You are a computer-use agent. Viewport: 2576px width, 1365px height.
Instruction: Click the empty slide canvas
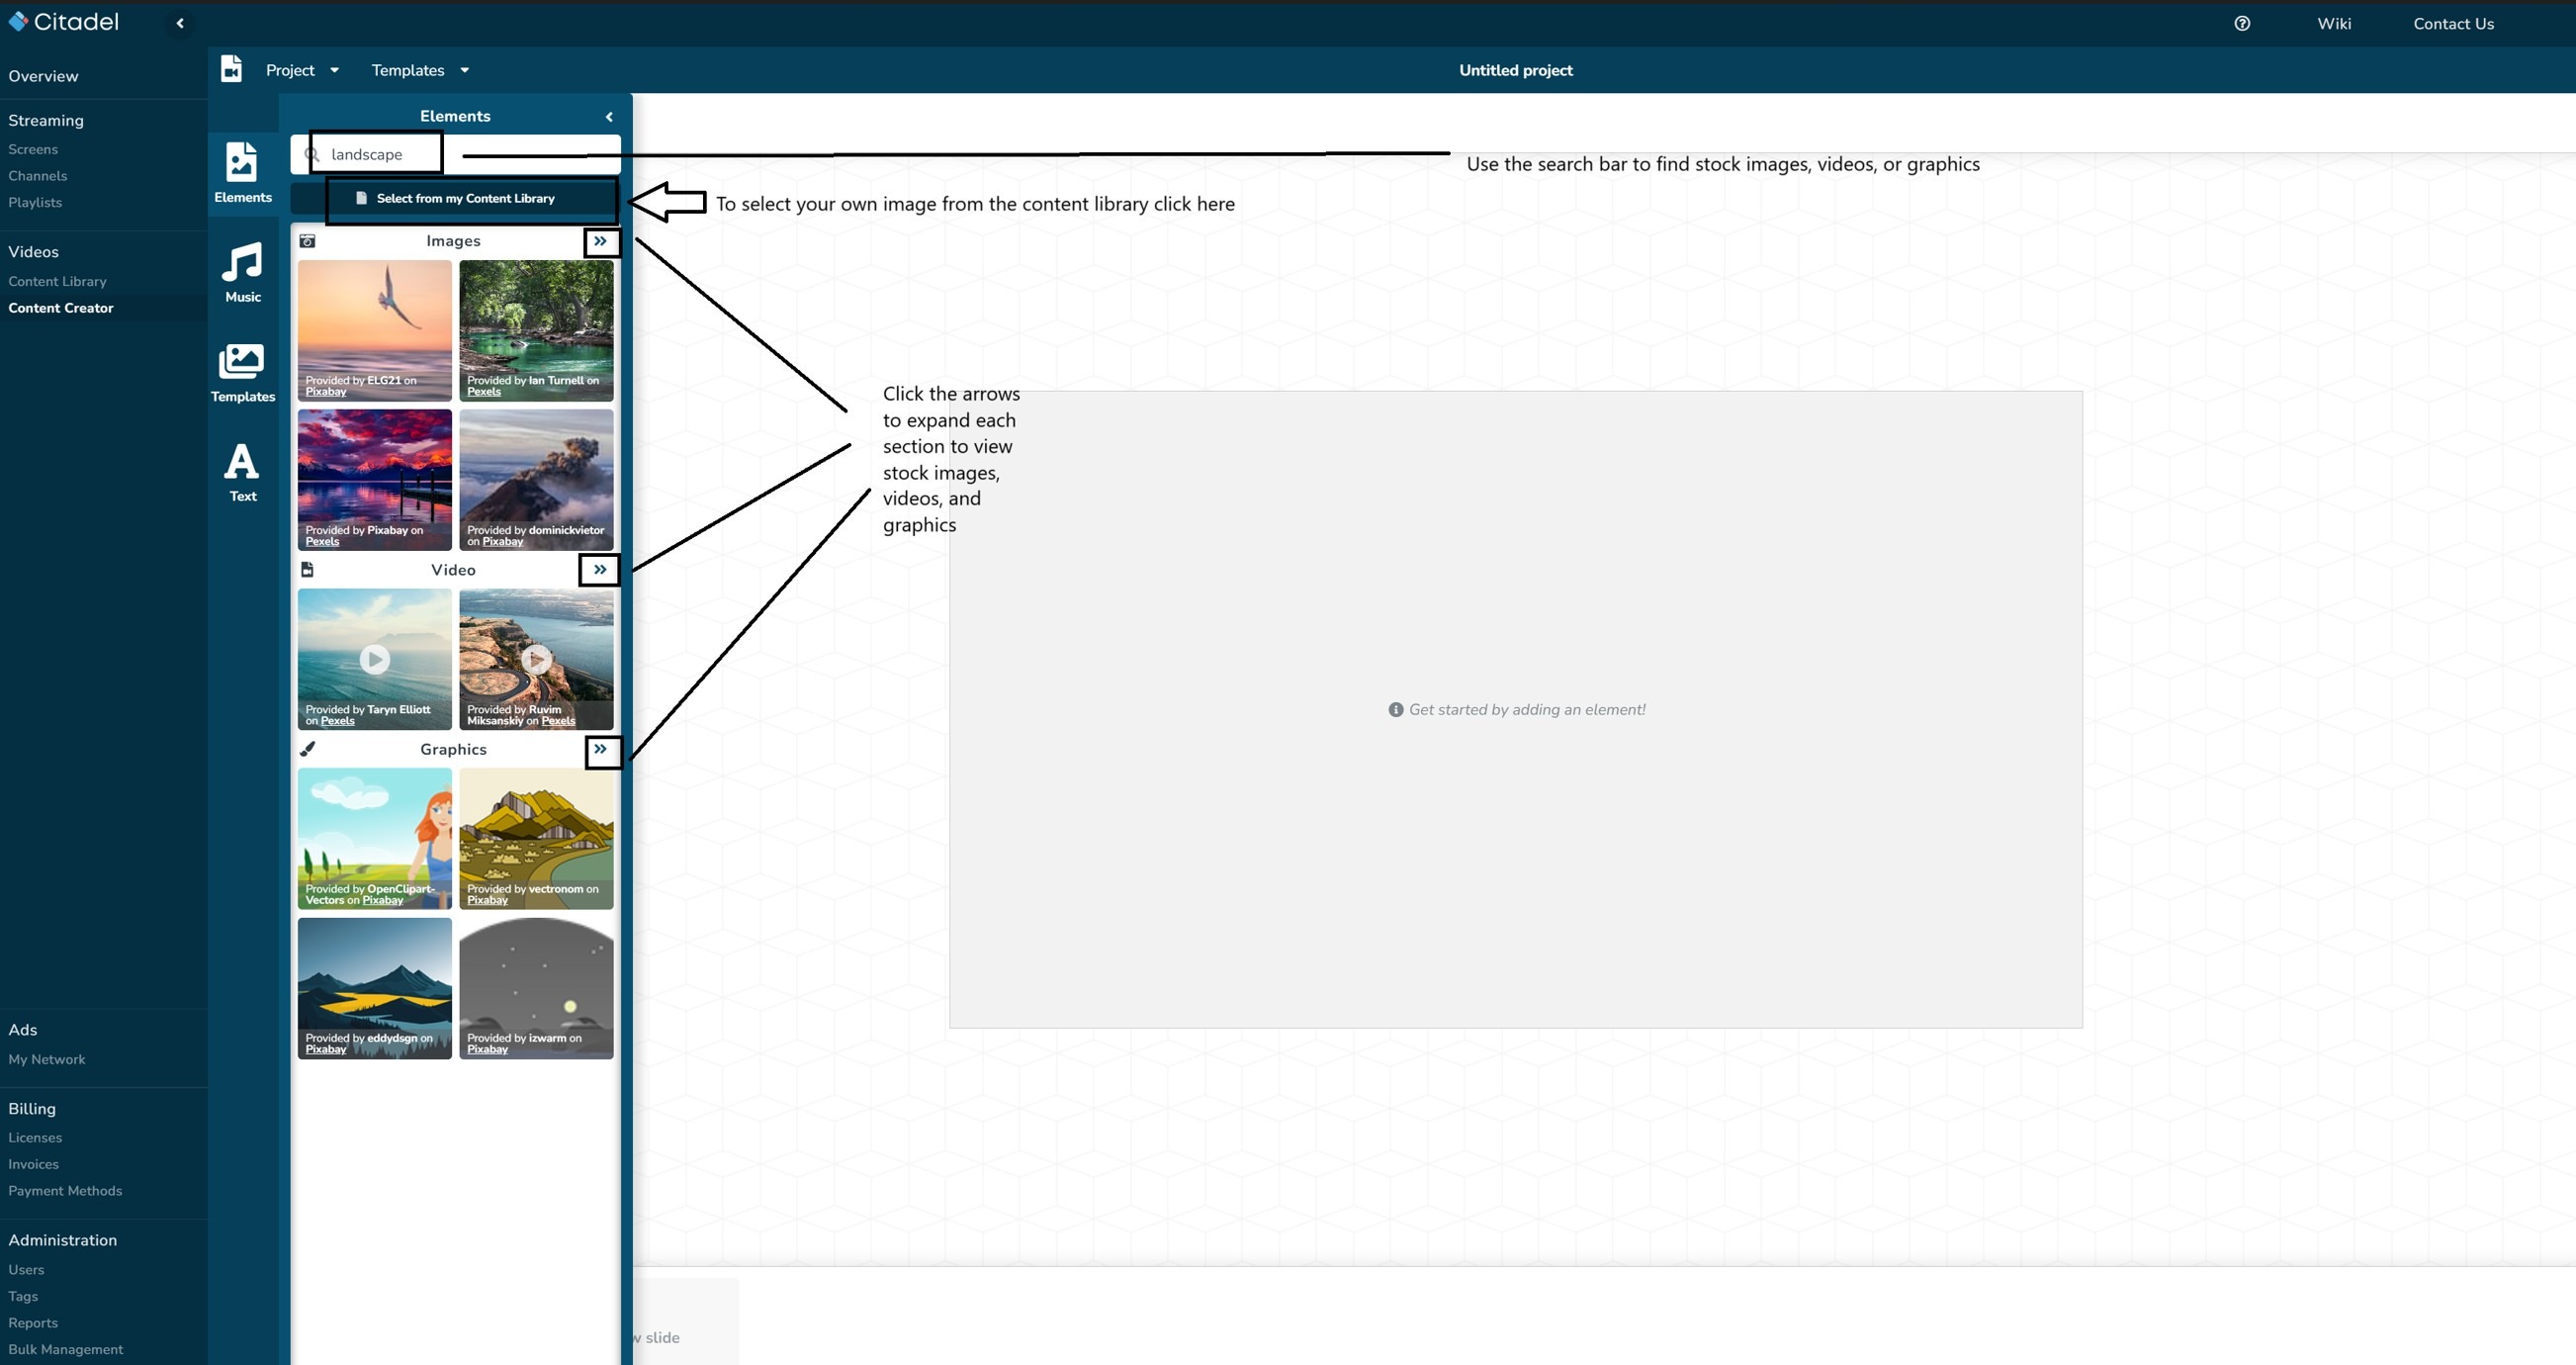coord(1515,709)
